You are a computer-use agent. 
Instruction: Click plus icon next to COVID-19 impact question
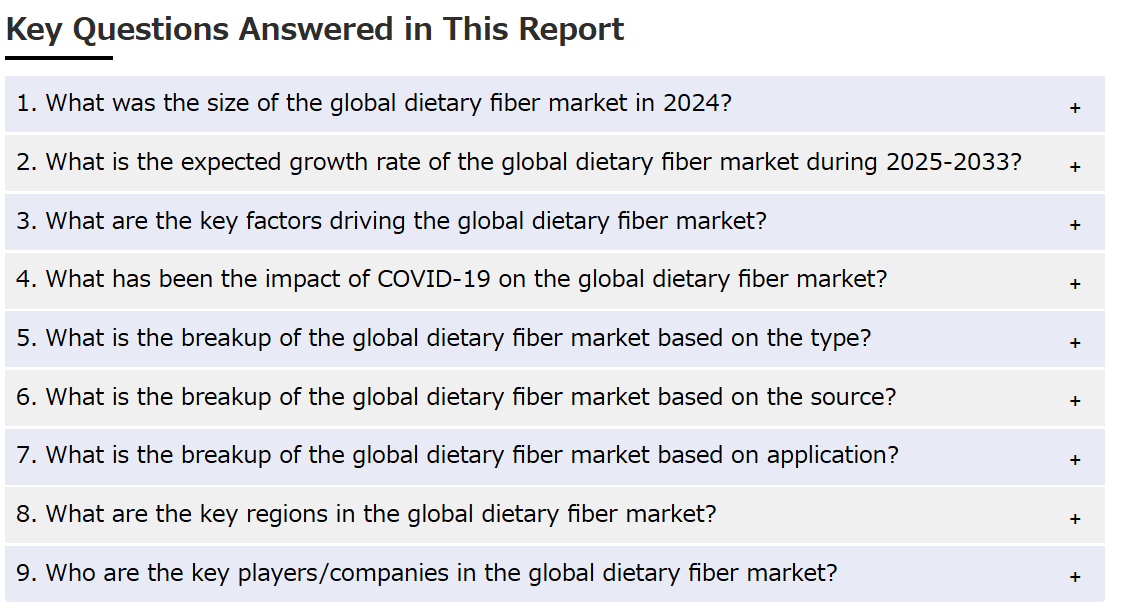click(x=1075, y=284)
